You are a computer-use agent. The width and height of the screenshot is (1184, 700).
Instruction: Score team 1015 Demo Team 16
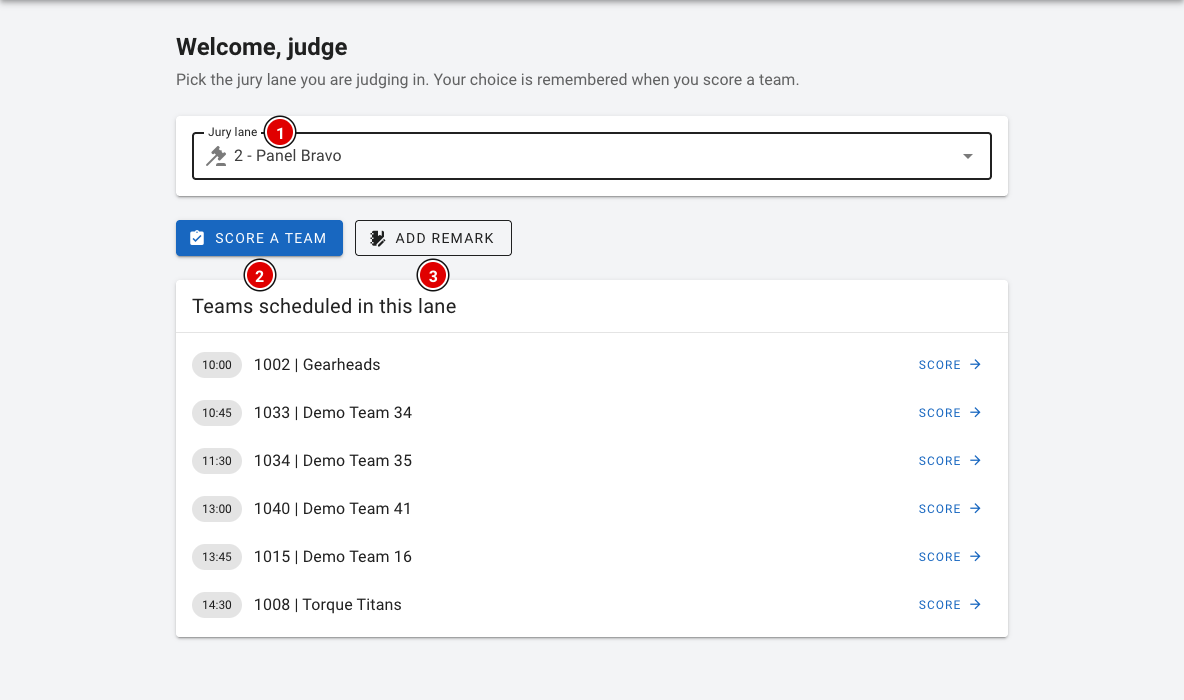tap(949, 557)
